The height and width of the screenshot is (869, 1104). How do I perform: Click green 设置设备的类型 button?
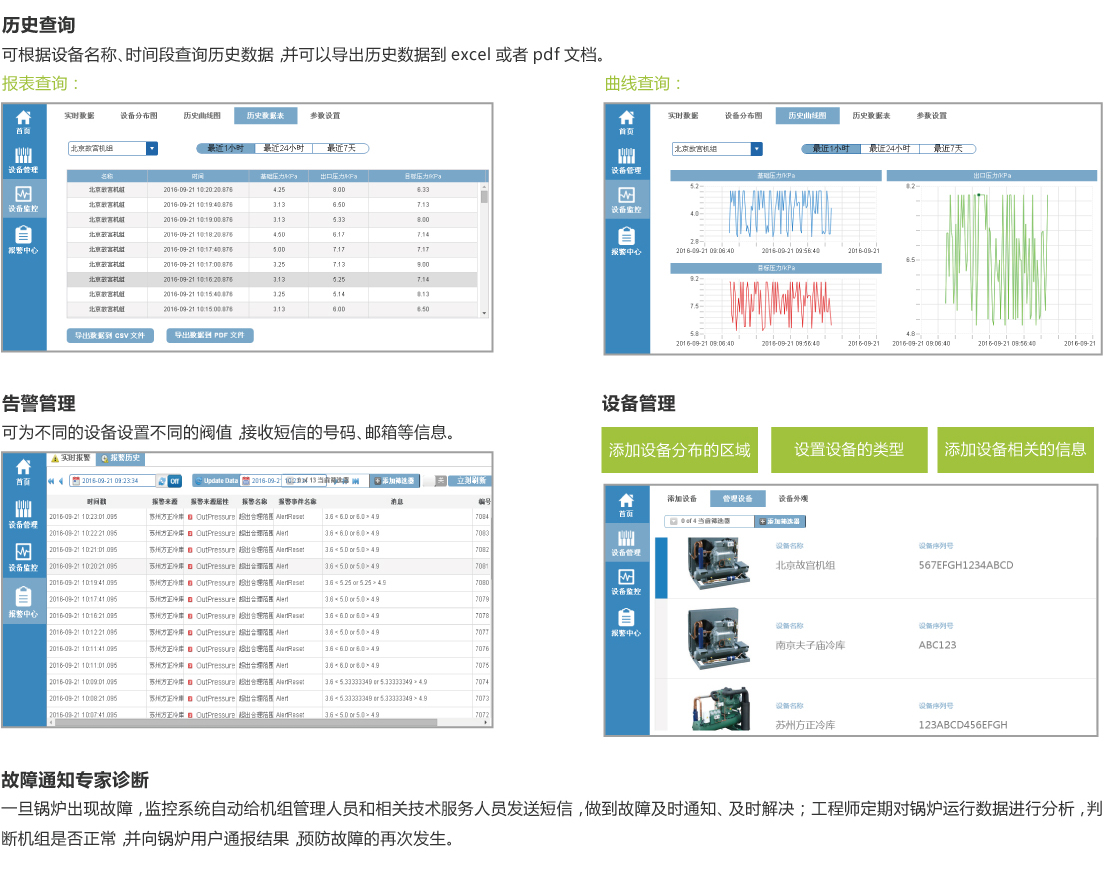pos(849,449)
